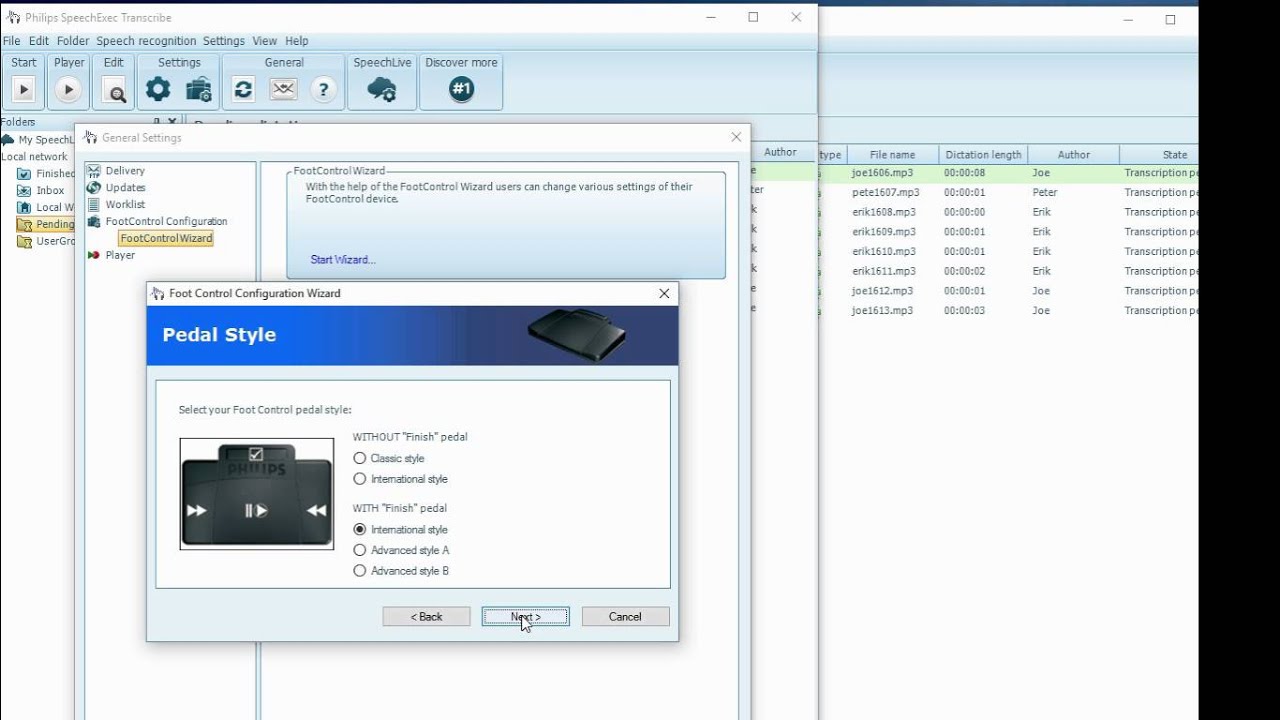Select the joe1606.mp3 file row

1008,173
